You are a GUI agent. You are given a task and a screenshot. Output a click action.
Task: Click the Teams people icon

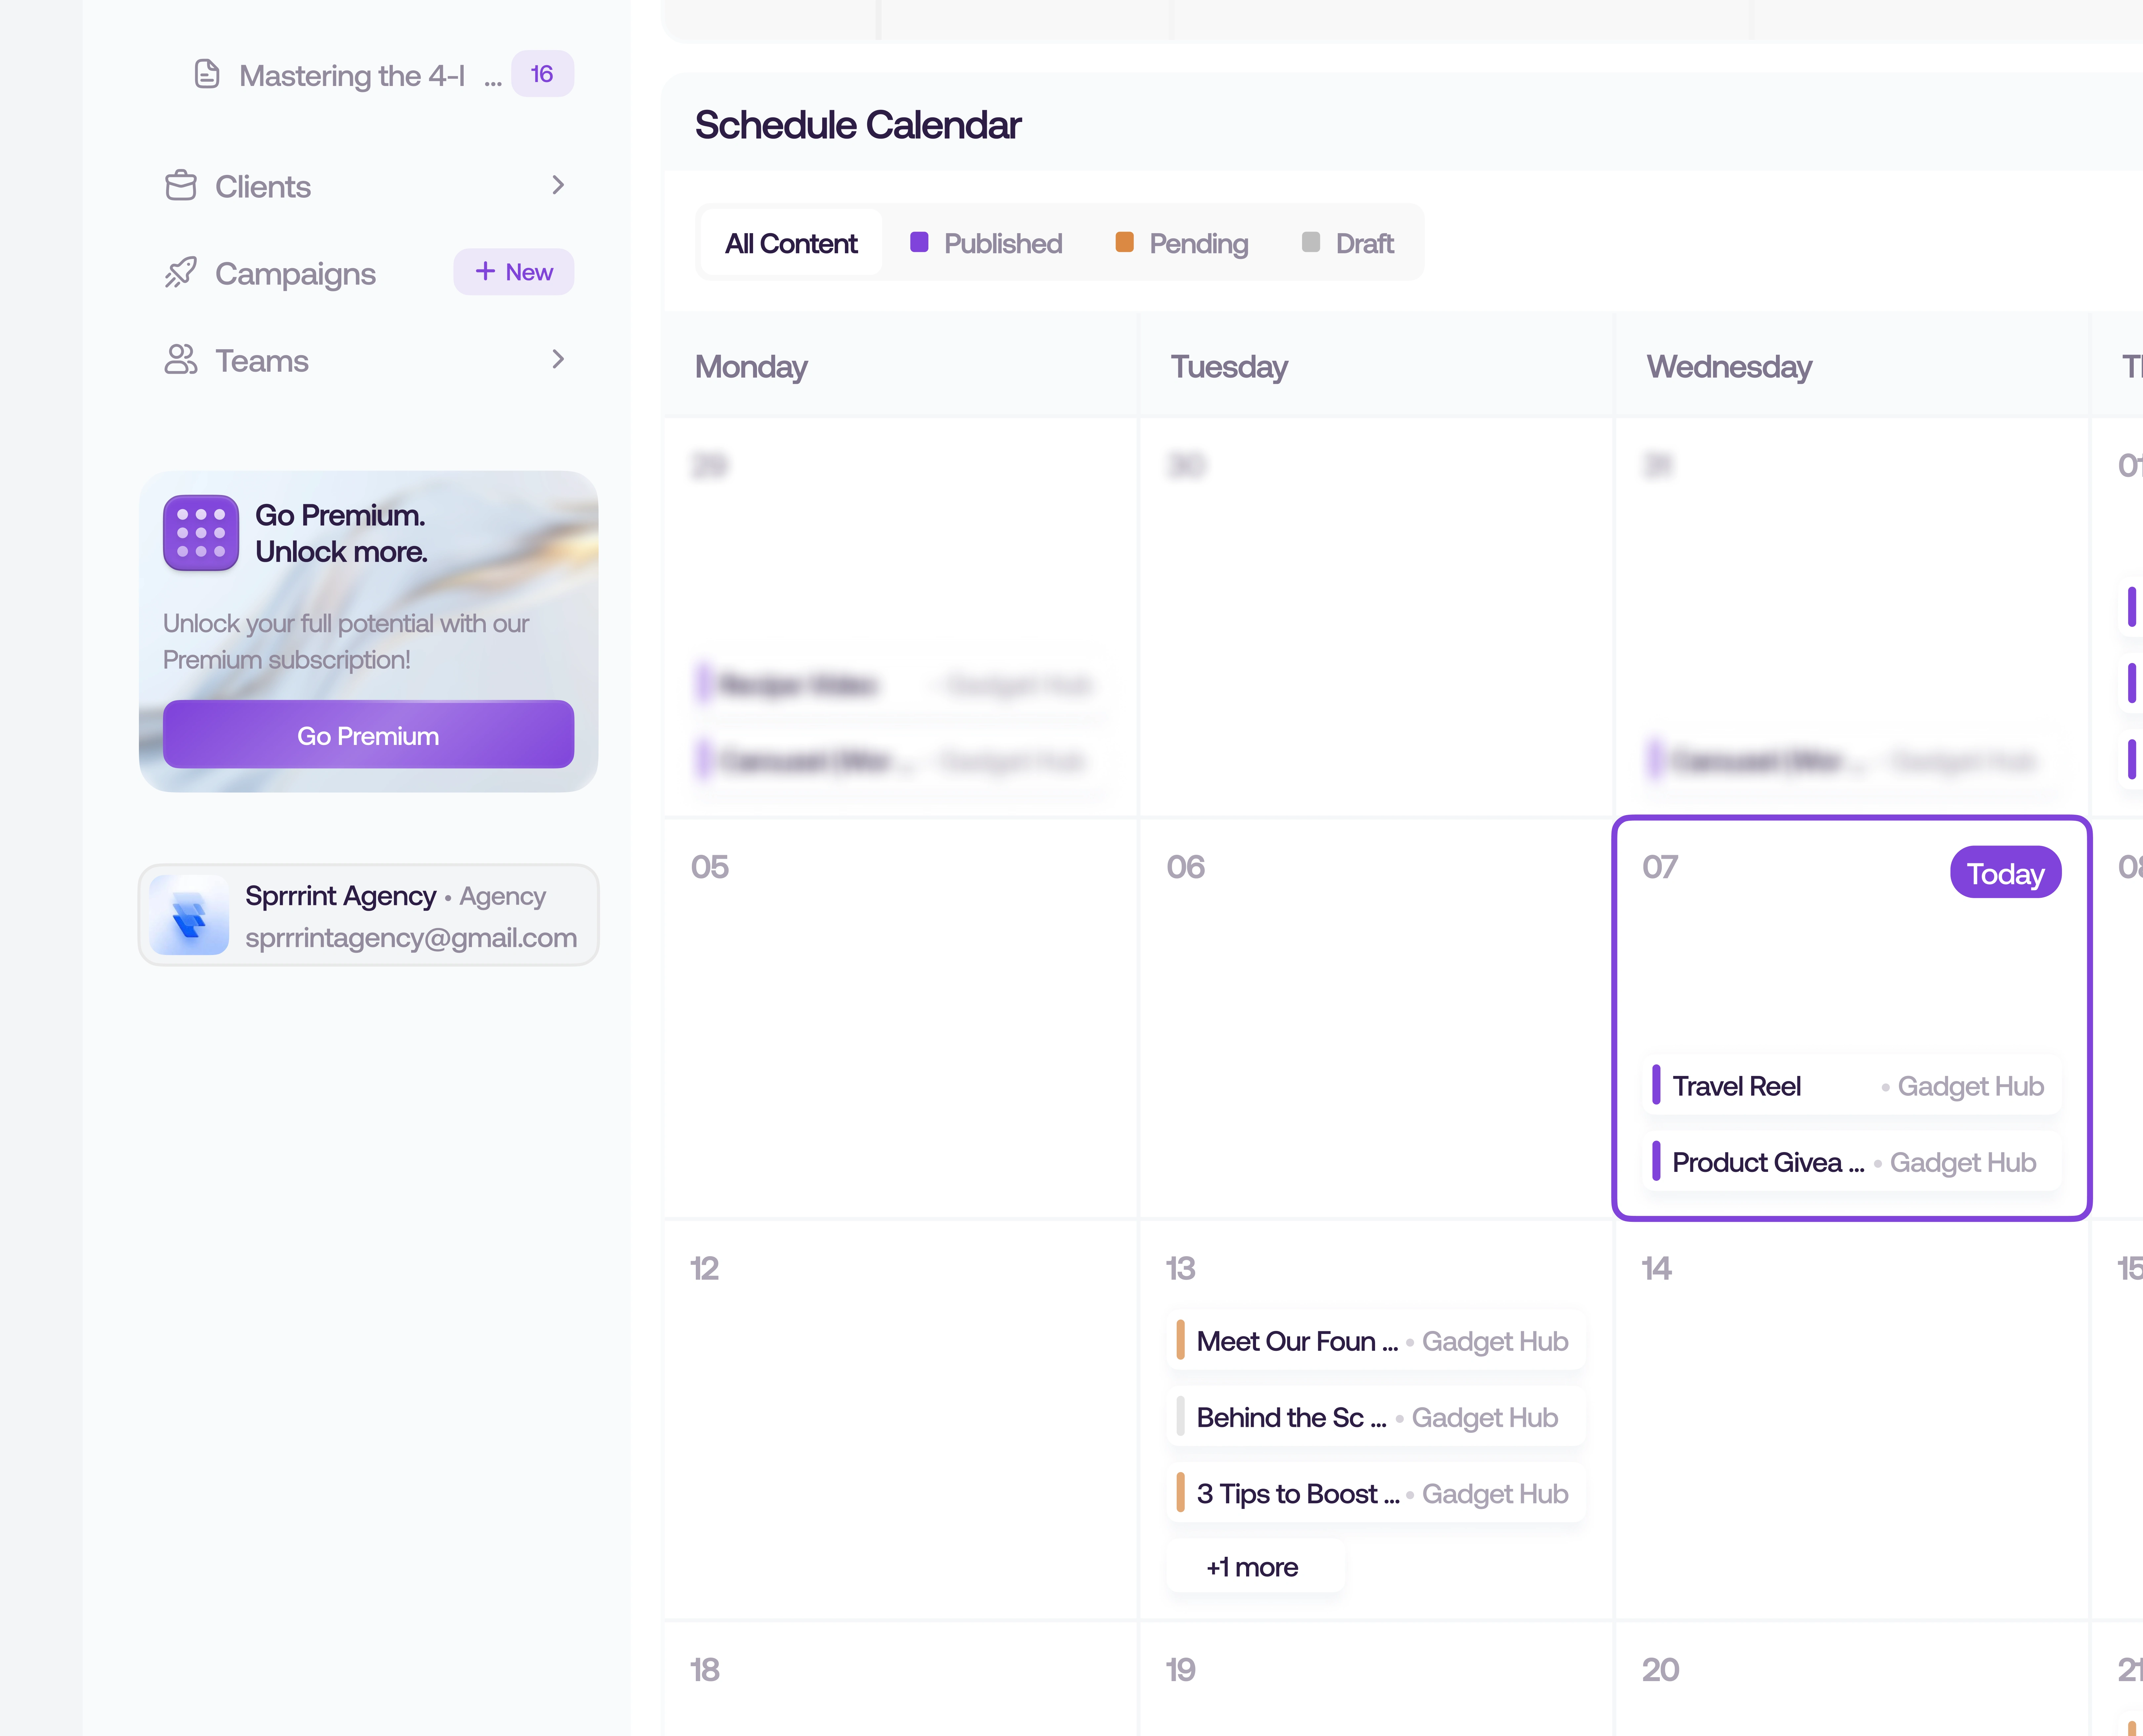pos(181,360)
